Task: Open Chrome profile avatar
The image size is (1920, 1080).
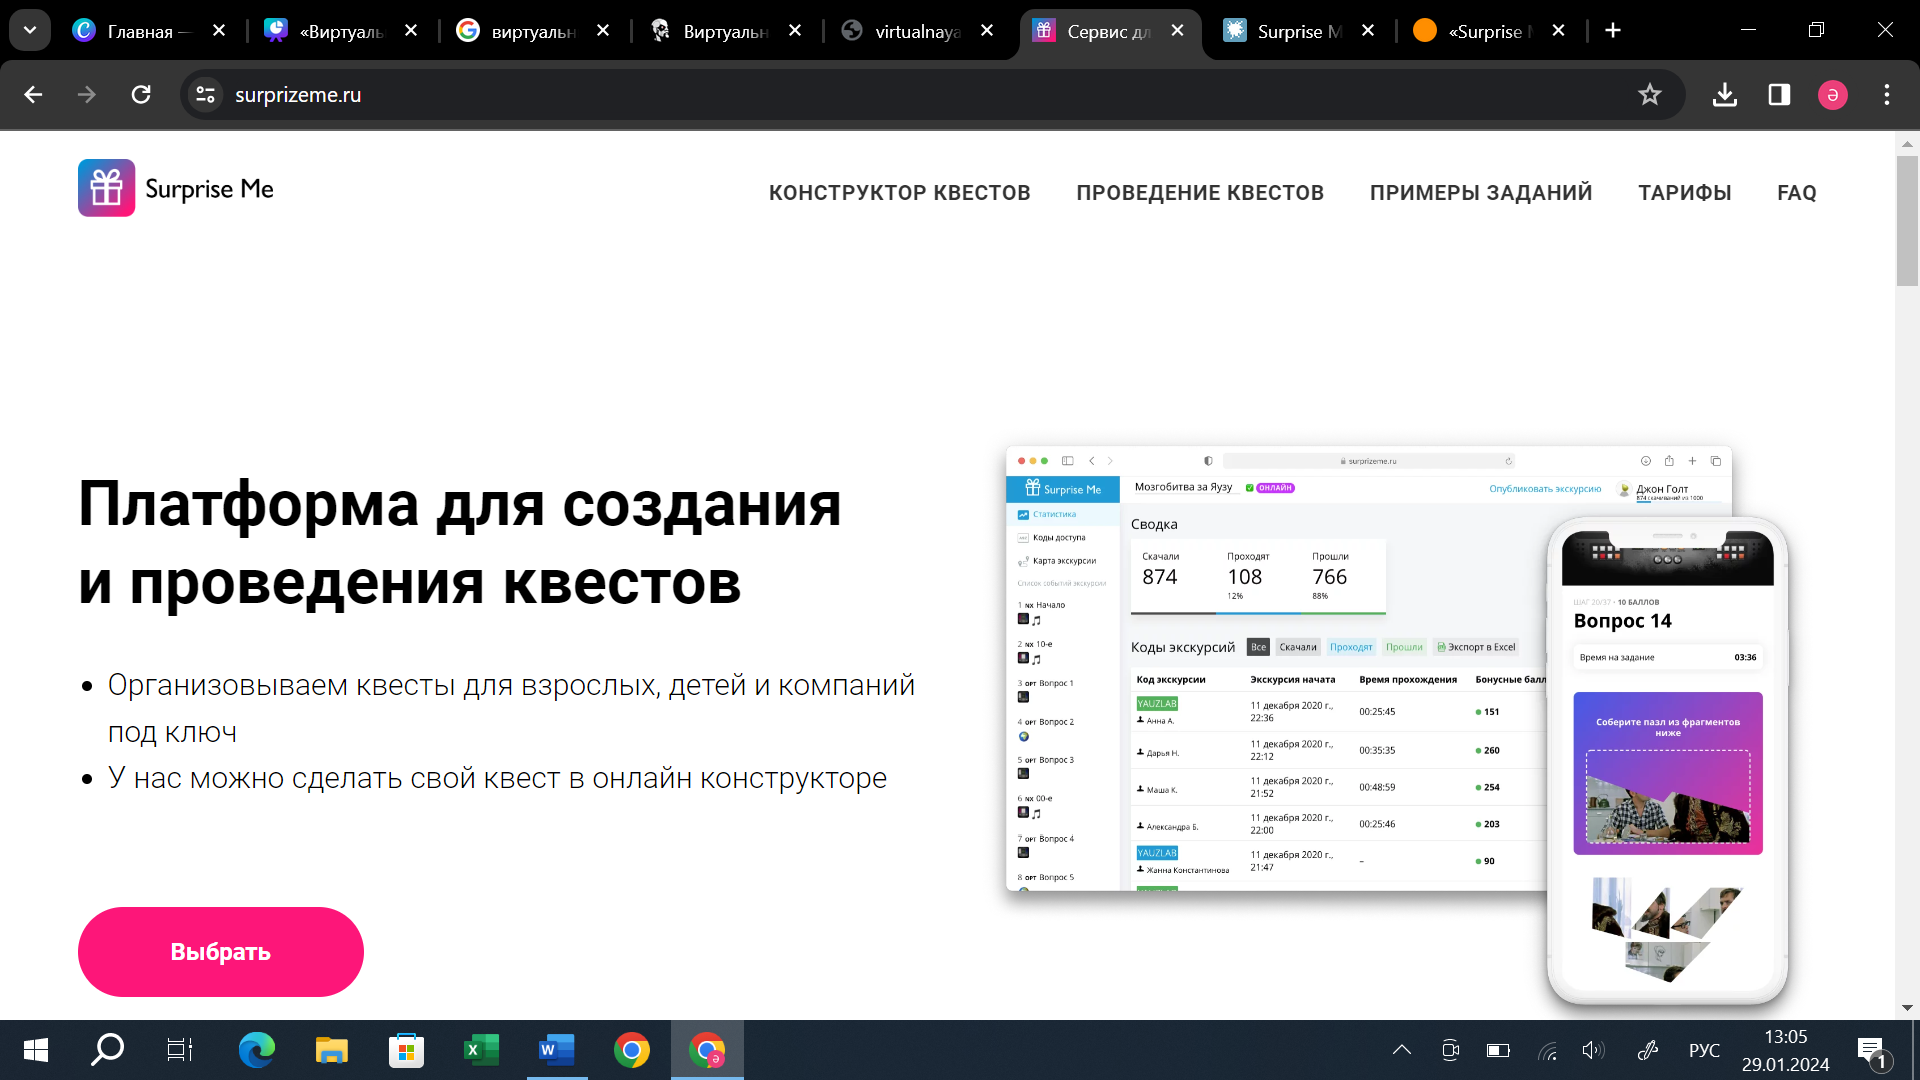Action: tap(1832, 95)
